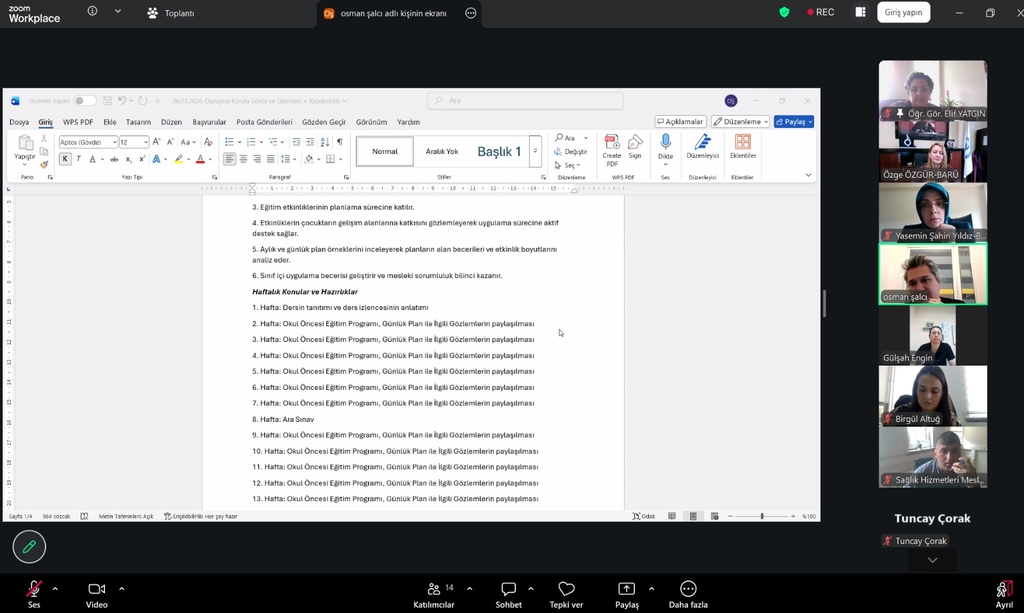Adjust the Word zoom slider
Viewport: 1024px width, 613px height.
point(762,516)
